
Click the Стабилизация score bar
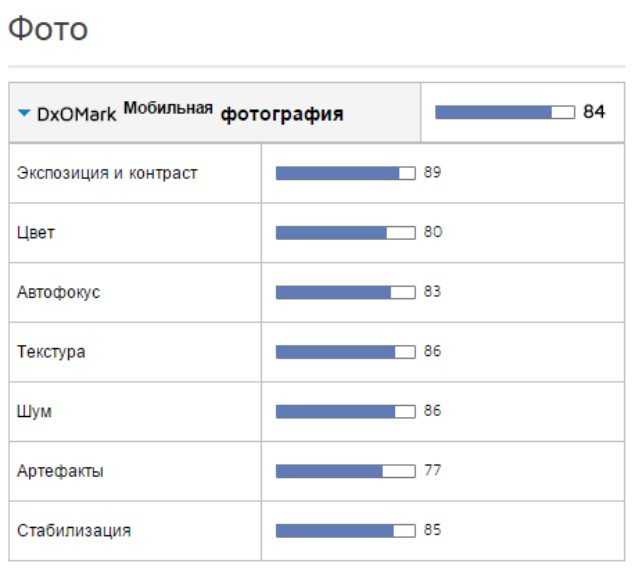345,531
